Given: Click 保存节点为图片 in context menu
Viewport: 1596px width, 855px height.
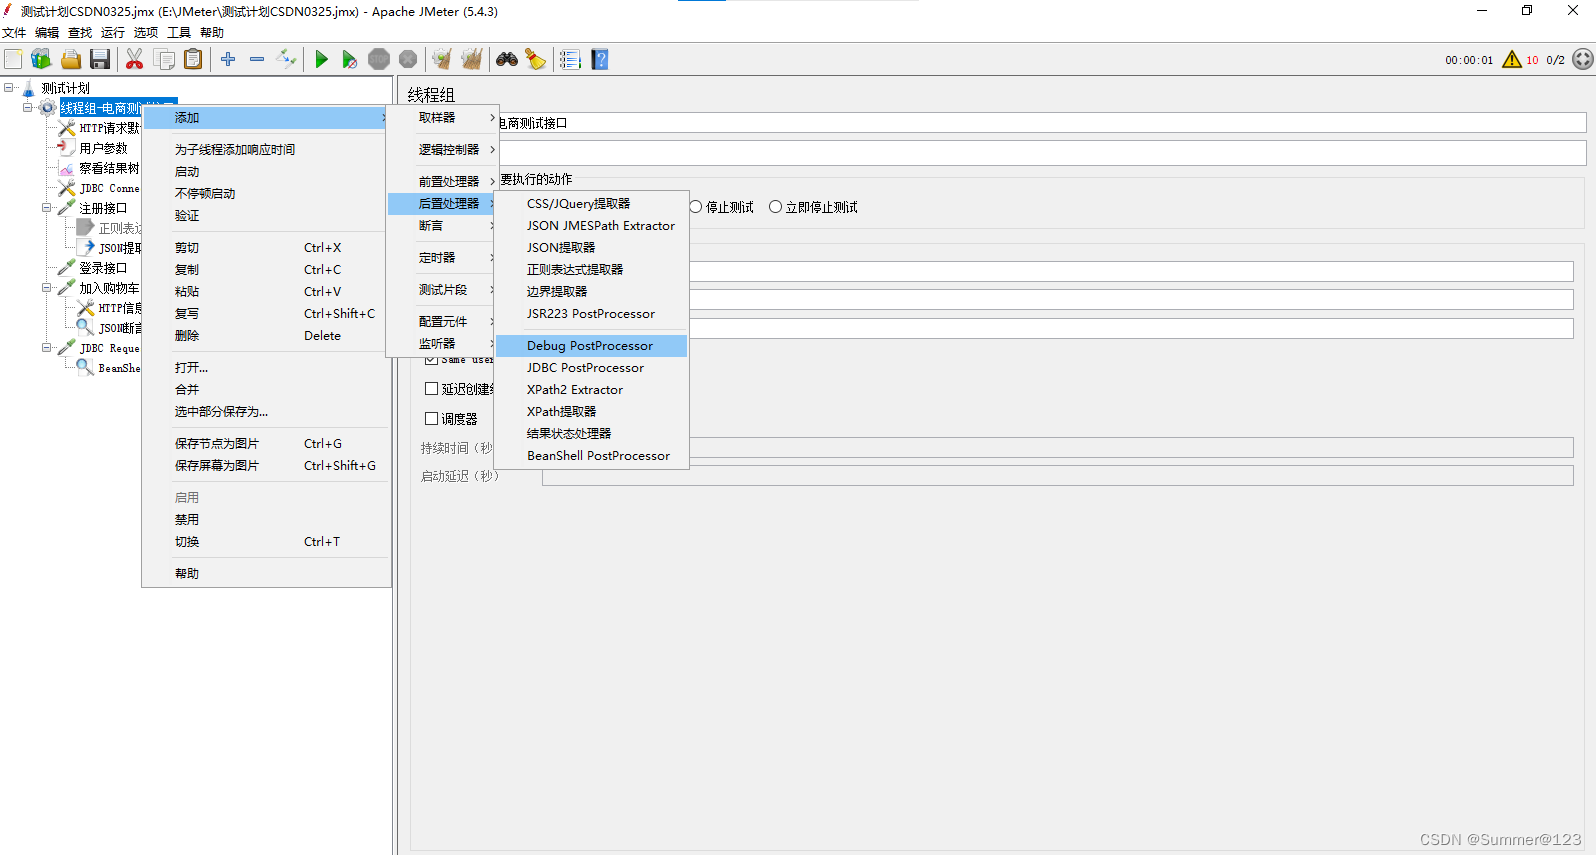Looking at the screenshot, I should tap(266, 444).
